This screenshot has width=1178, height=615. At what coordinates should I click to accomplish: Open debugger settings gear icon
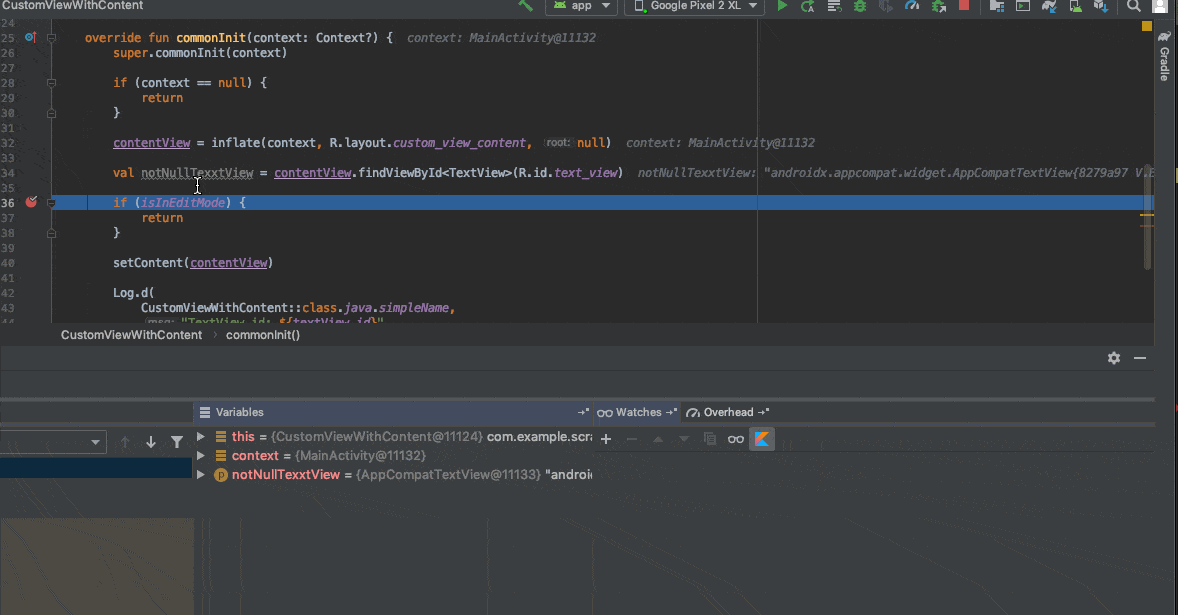tap(1114, 358)
